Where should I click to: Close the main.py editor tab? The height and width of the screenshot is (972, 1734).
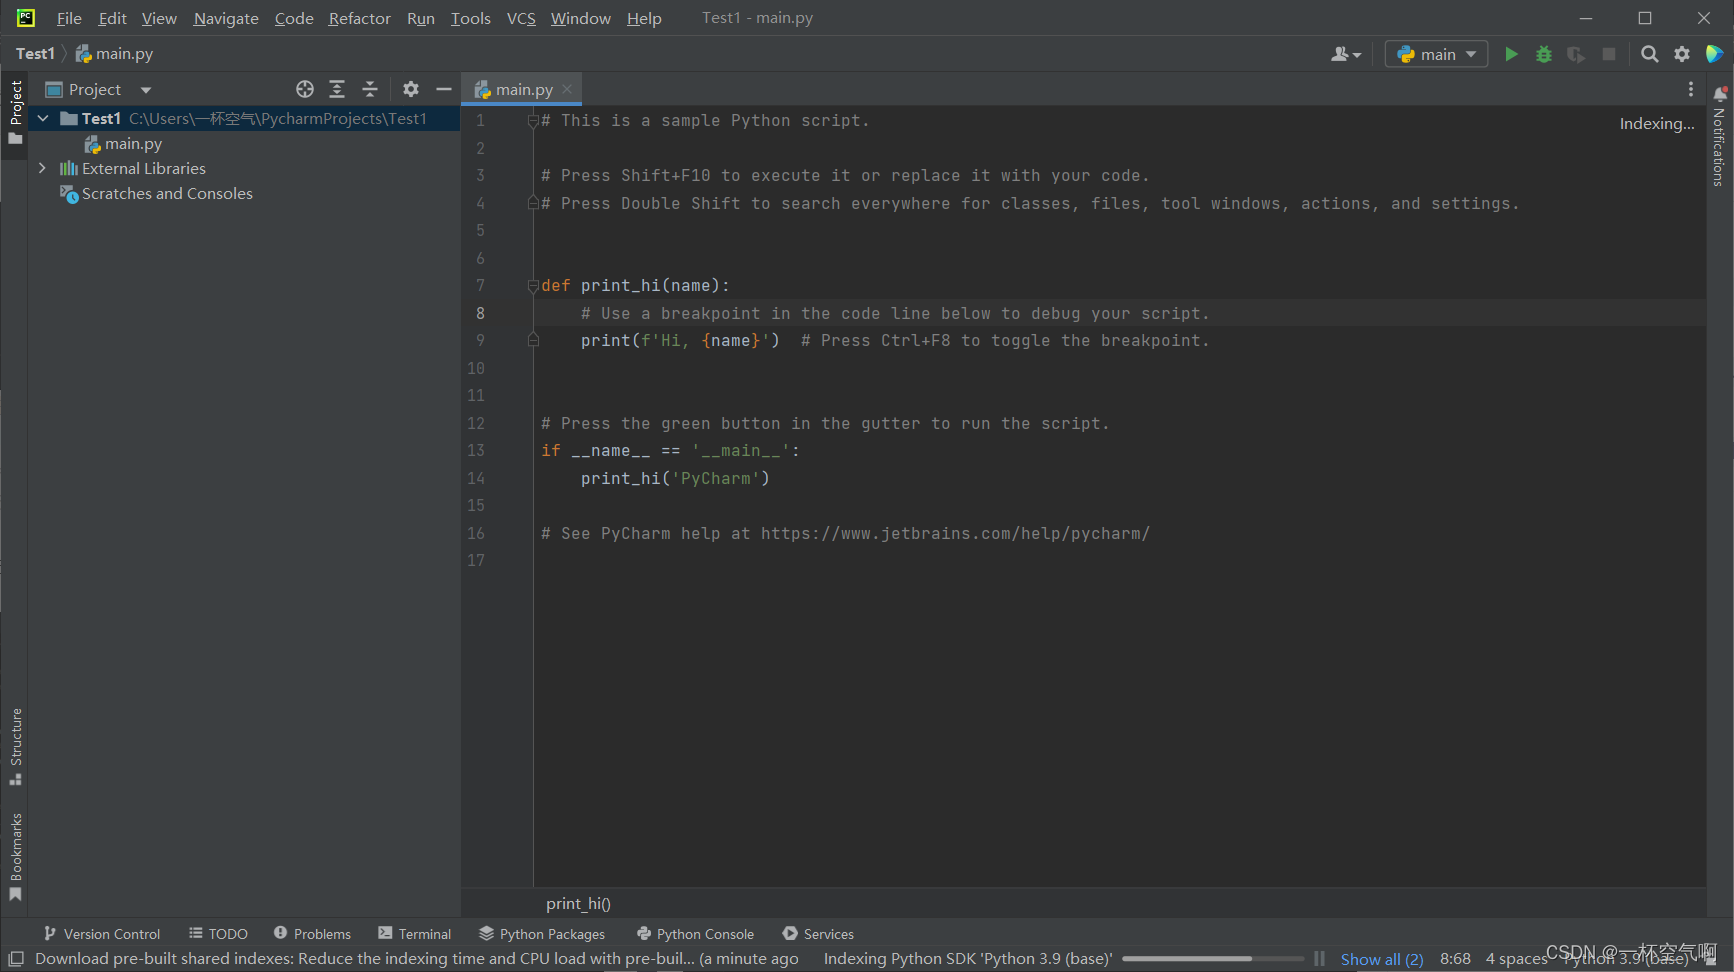click(567, 89)
